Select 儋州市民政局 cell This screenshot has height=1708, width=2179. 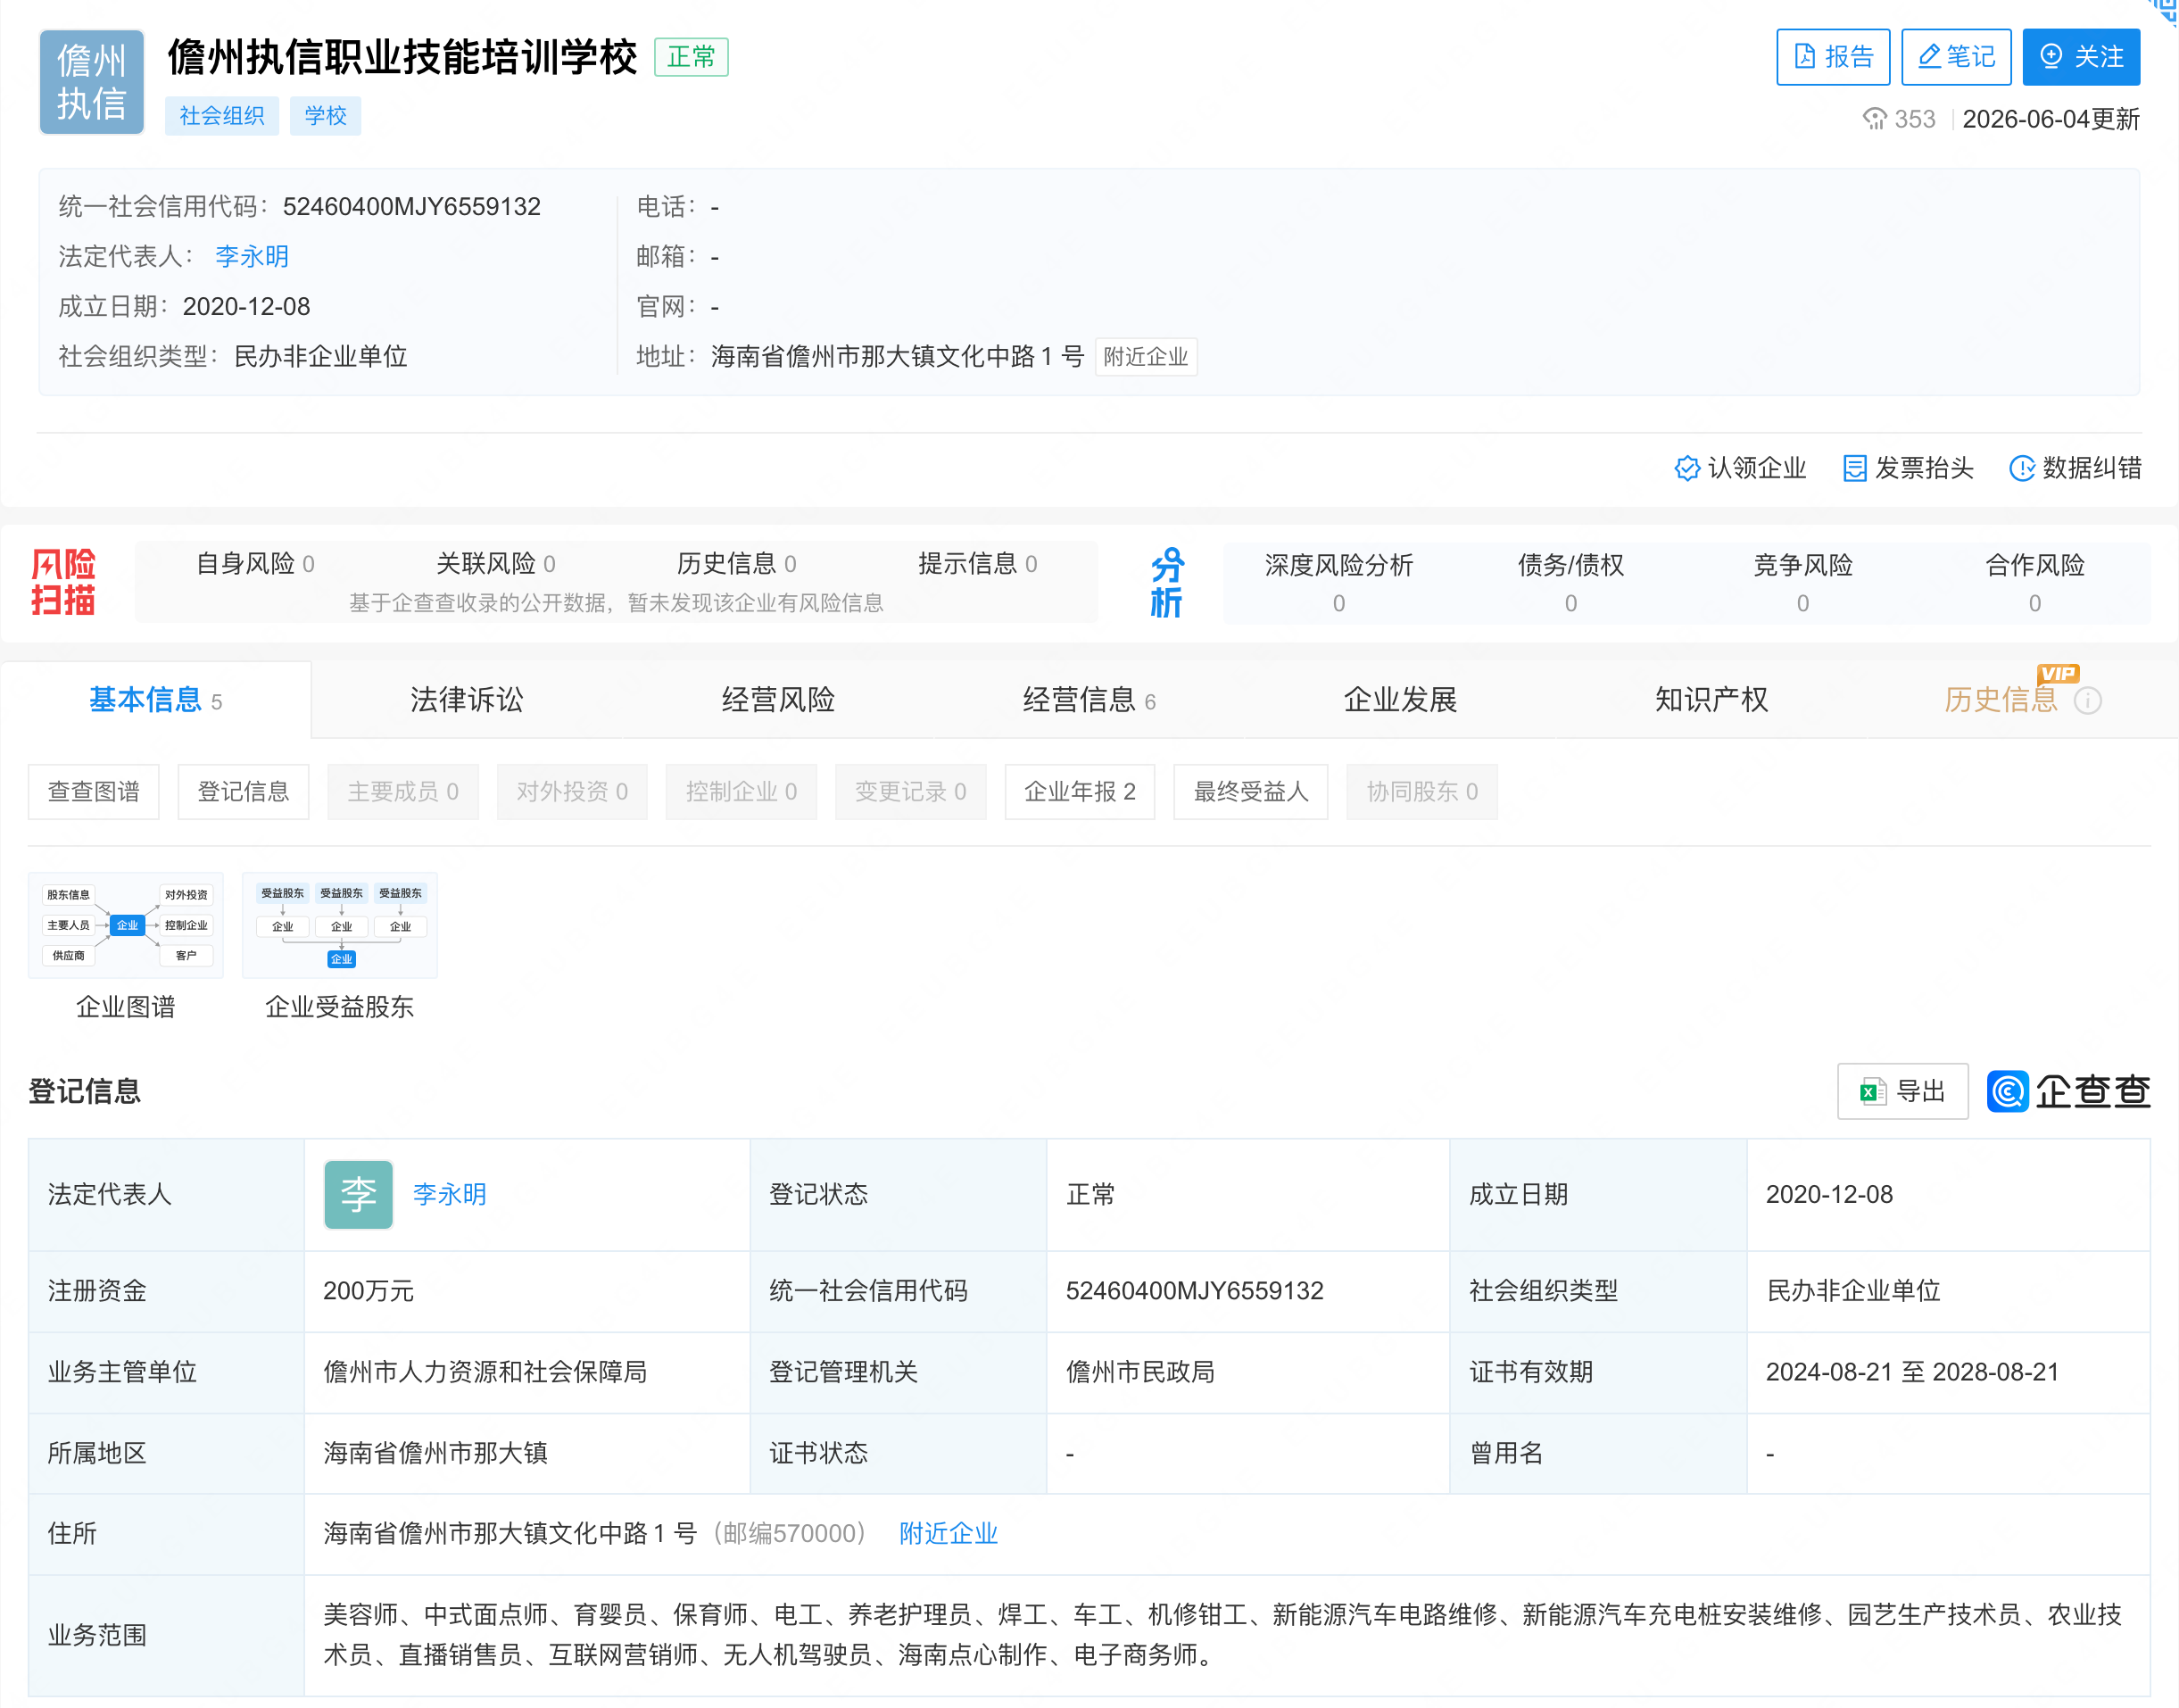click(x=1140, y=1372)
